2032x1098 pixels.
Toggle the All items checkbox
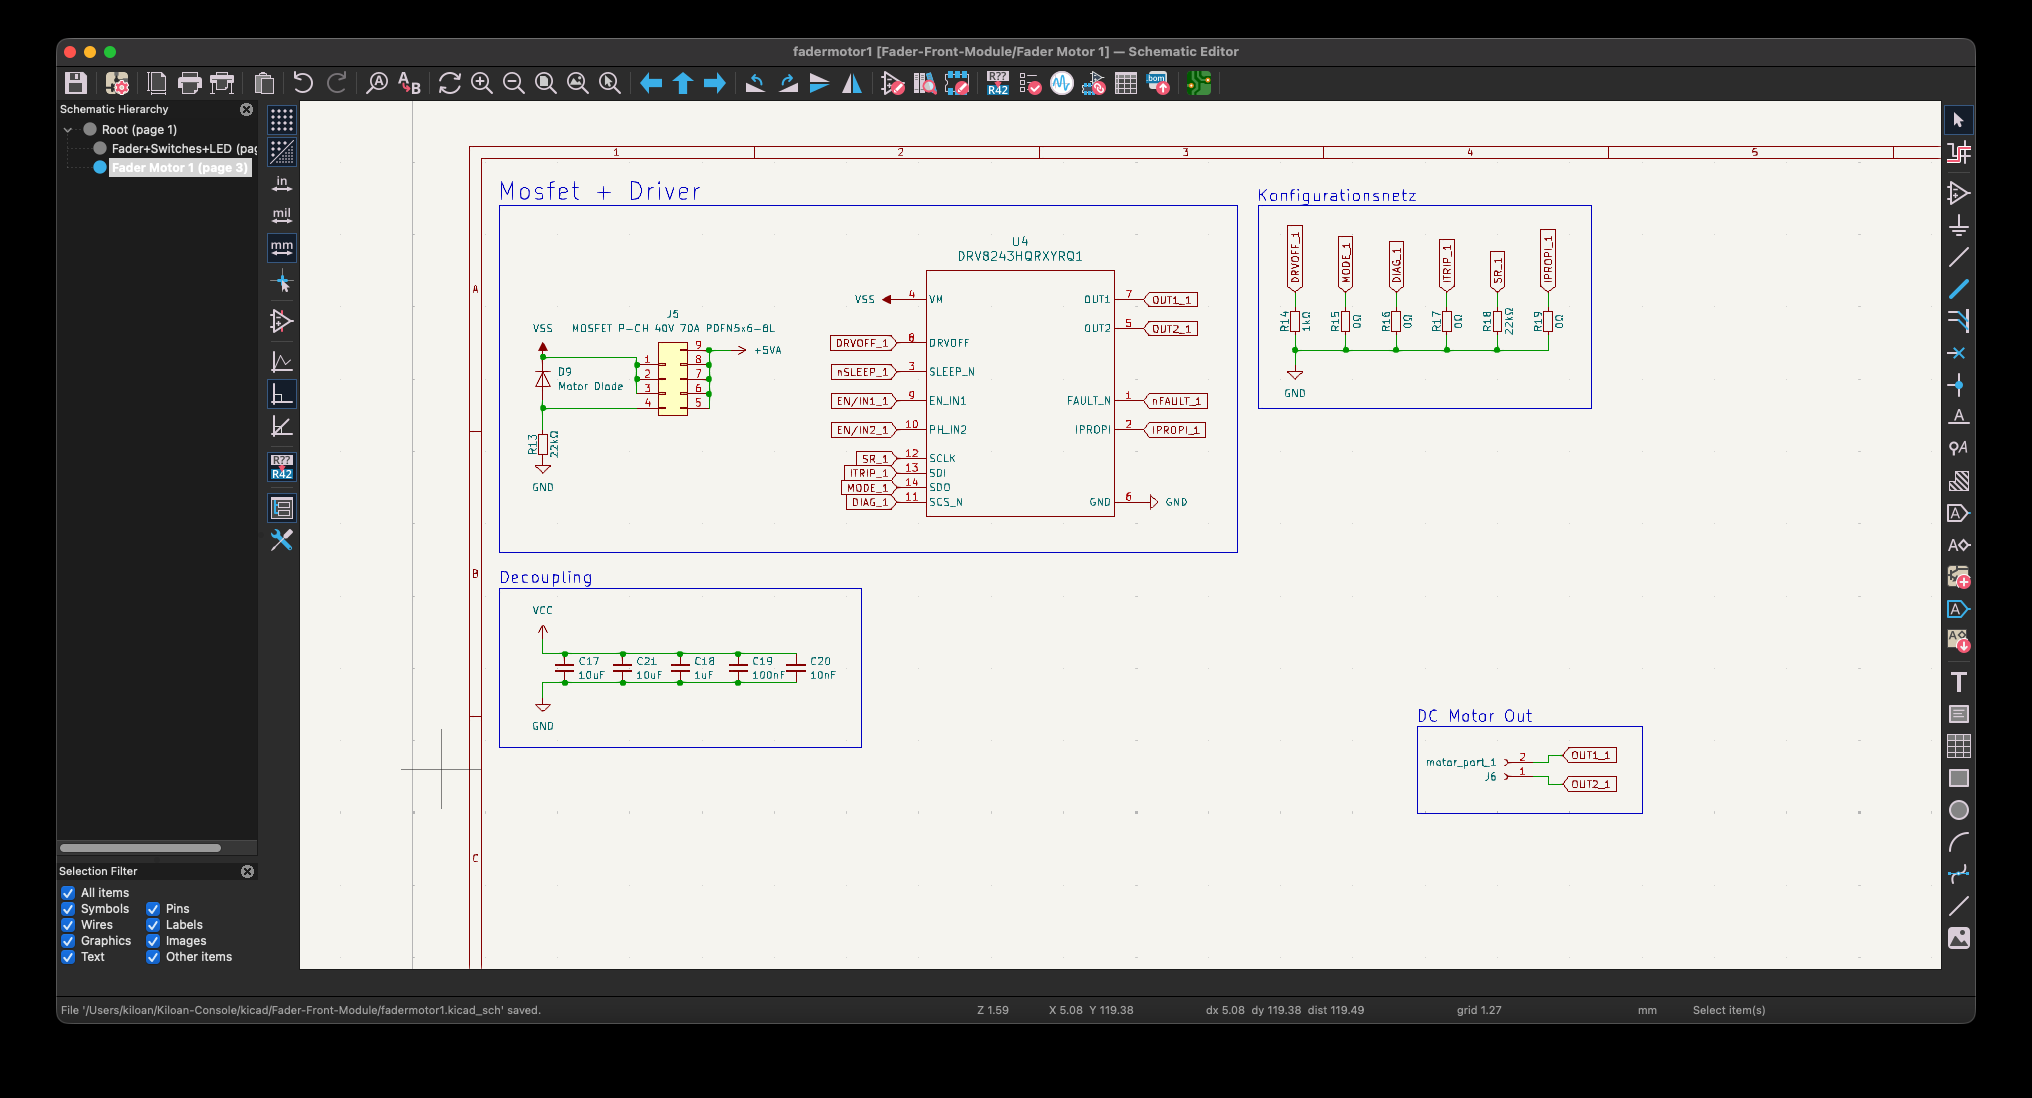(68, 893)
